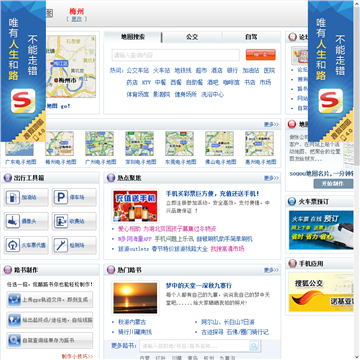
Task: Click the 更改 city link
Action: [77, 19]
